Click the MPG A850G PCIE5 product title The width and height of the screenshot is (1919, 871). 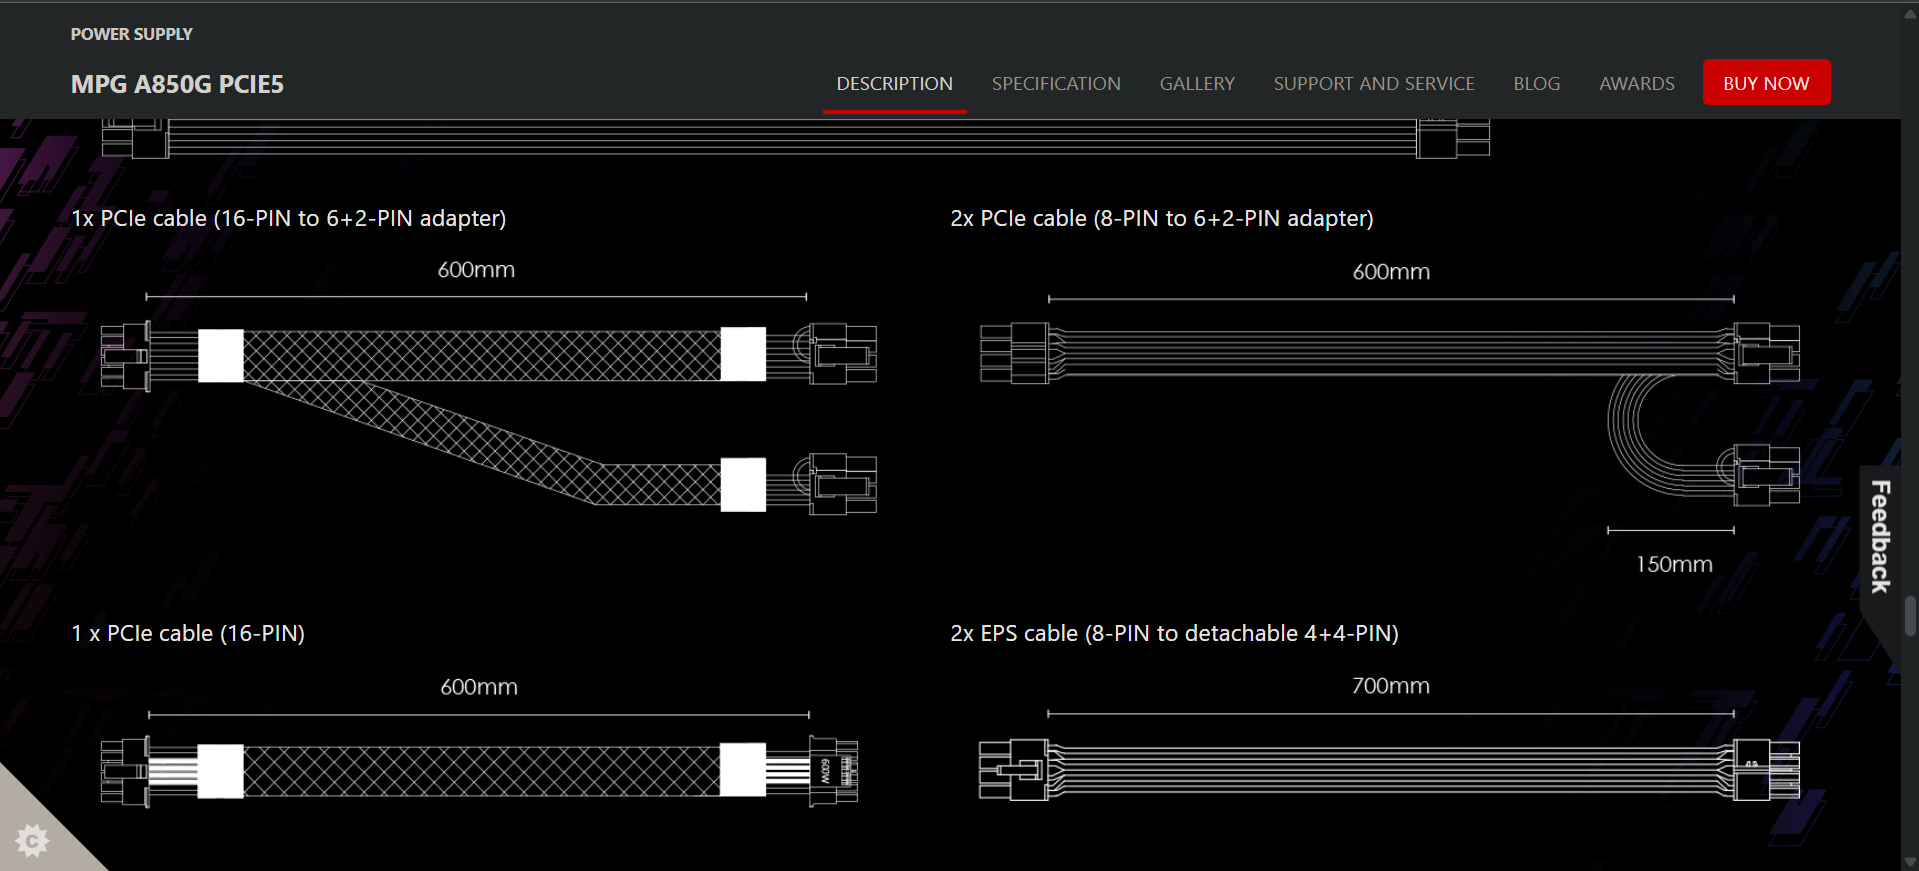pyautogui.click(x=177, y=84)
